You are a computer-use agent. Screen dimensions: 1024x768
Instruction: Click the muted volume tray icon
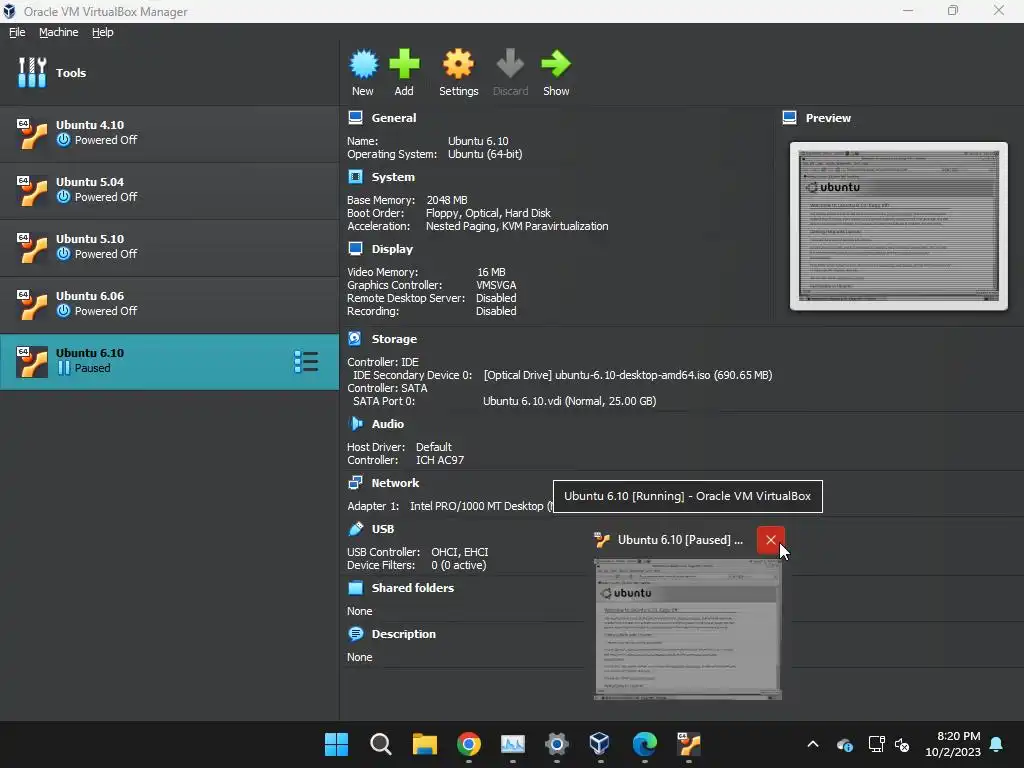903,744
